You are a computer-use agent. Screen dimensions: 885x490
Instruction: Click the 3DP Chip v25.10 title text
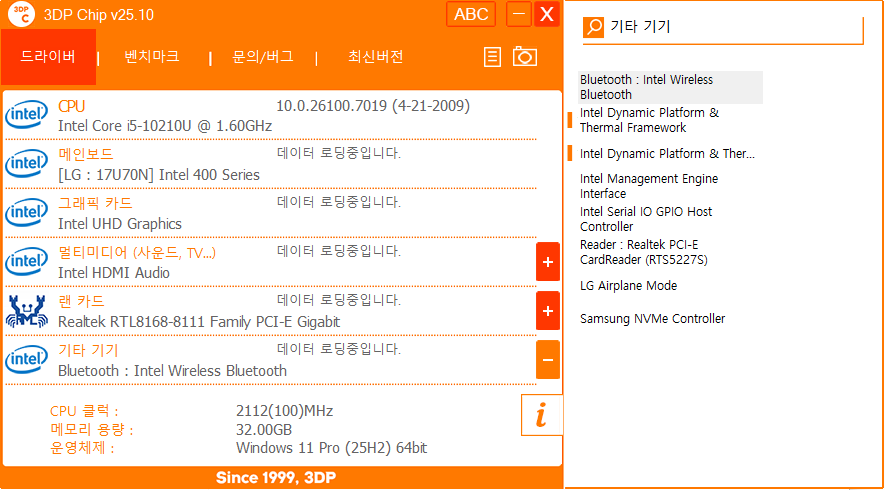click(x=99, y=15)
